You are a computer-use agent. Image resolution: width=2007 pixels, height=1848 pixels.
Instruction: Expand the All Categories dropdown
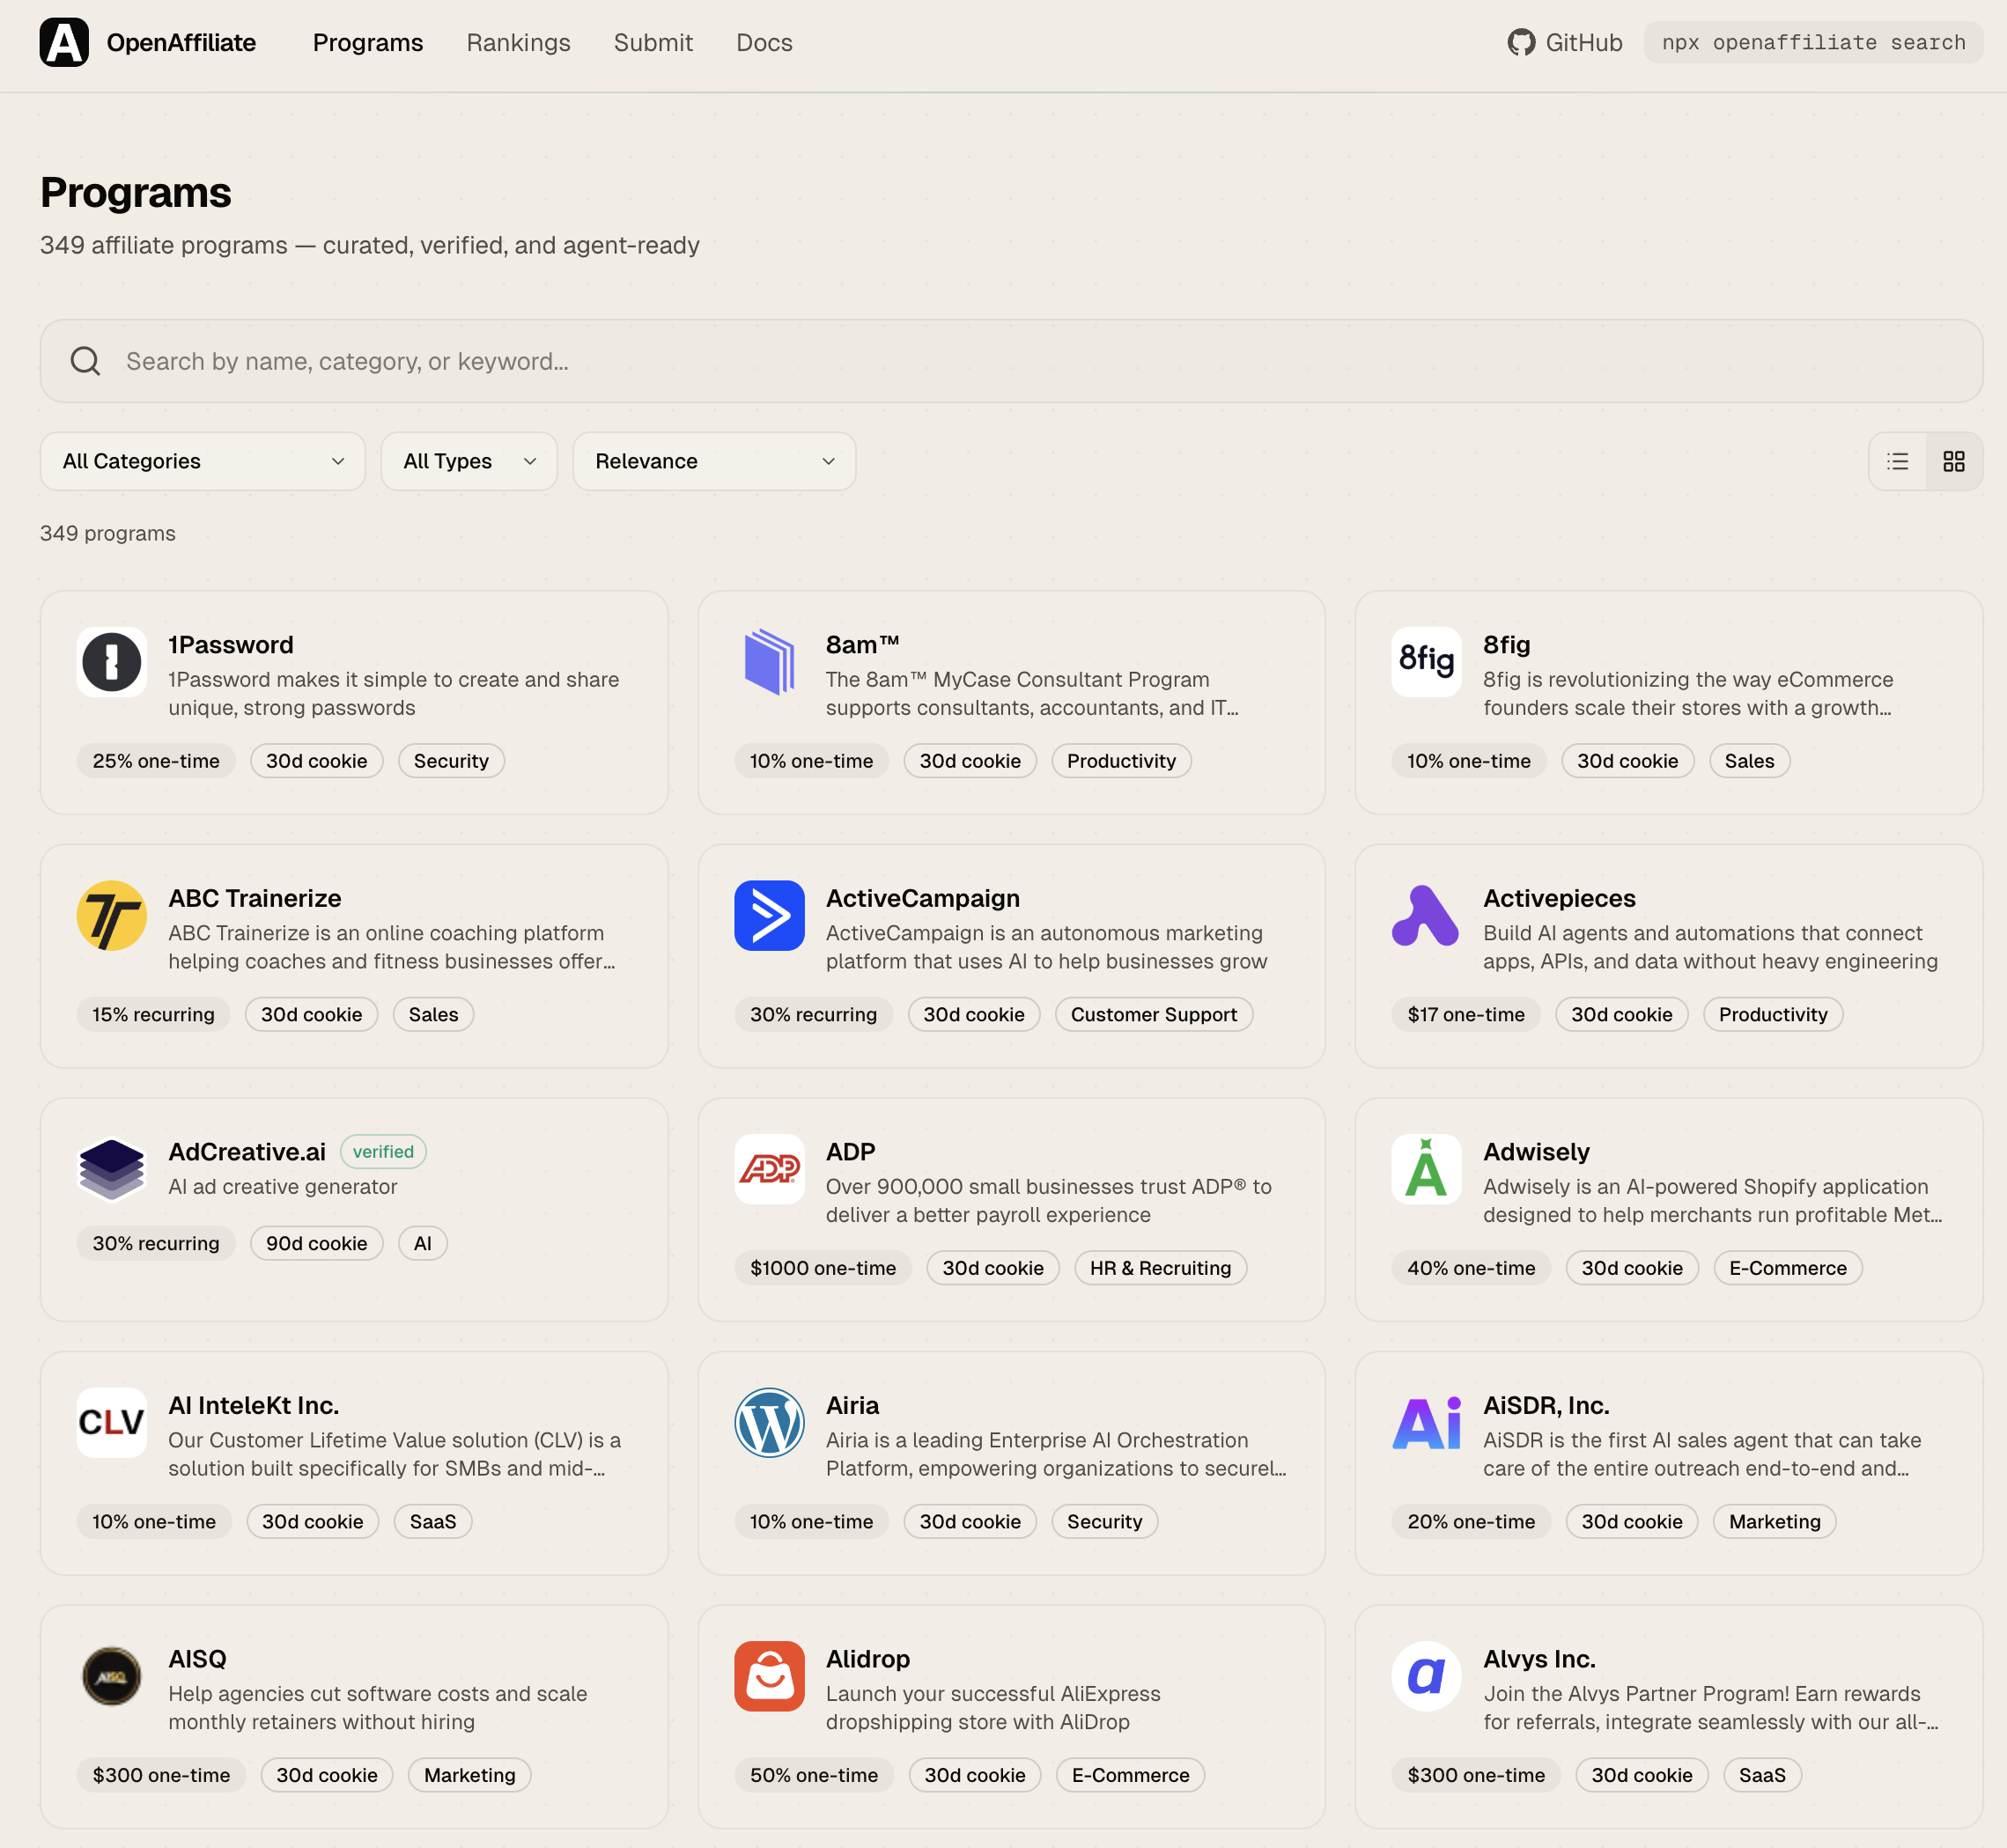click(202, 461)
